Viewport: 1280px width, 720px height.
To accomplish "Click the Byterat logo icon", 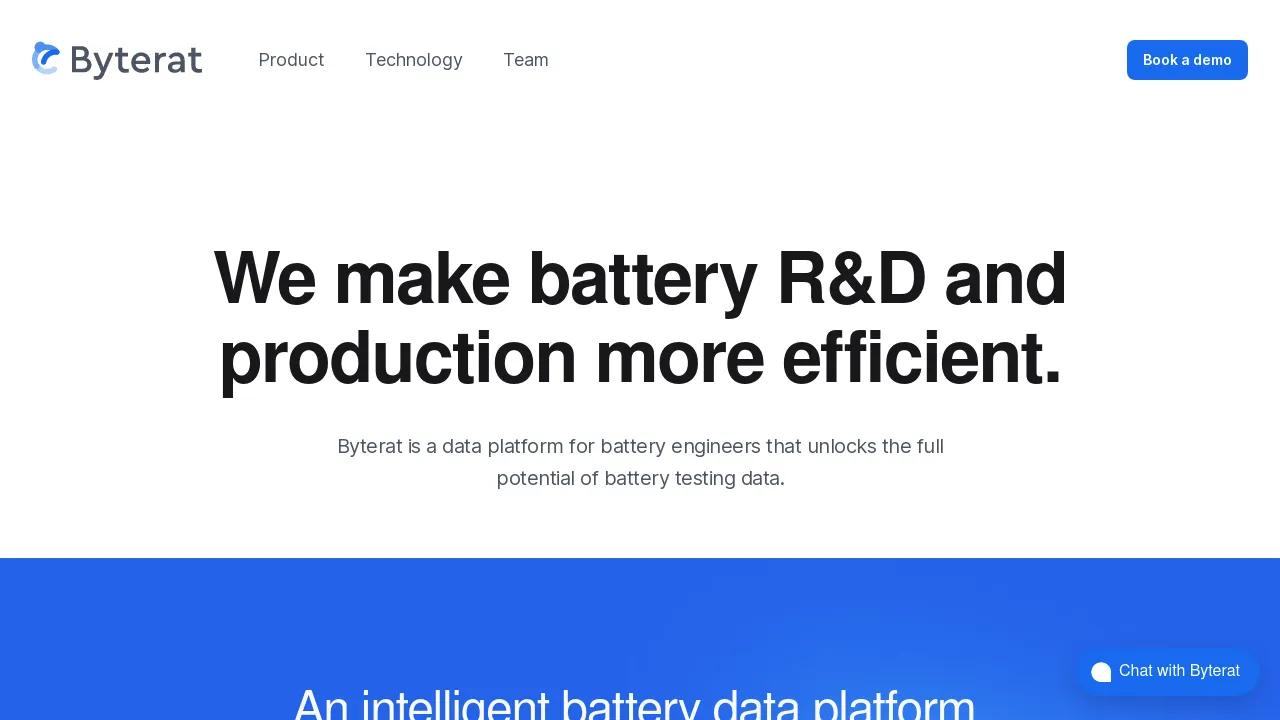I will tap(46, 59).
